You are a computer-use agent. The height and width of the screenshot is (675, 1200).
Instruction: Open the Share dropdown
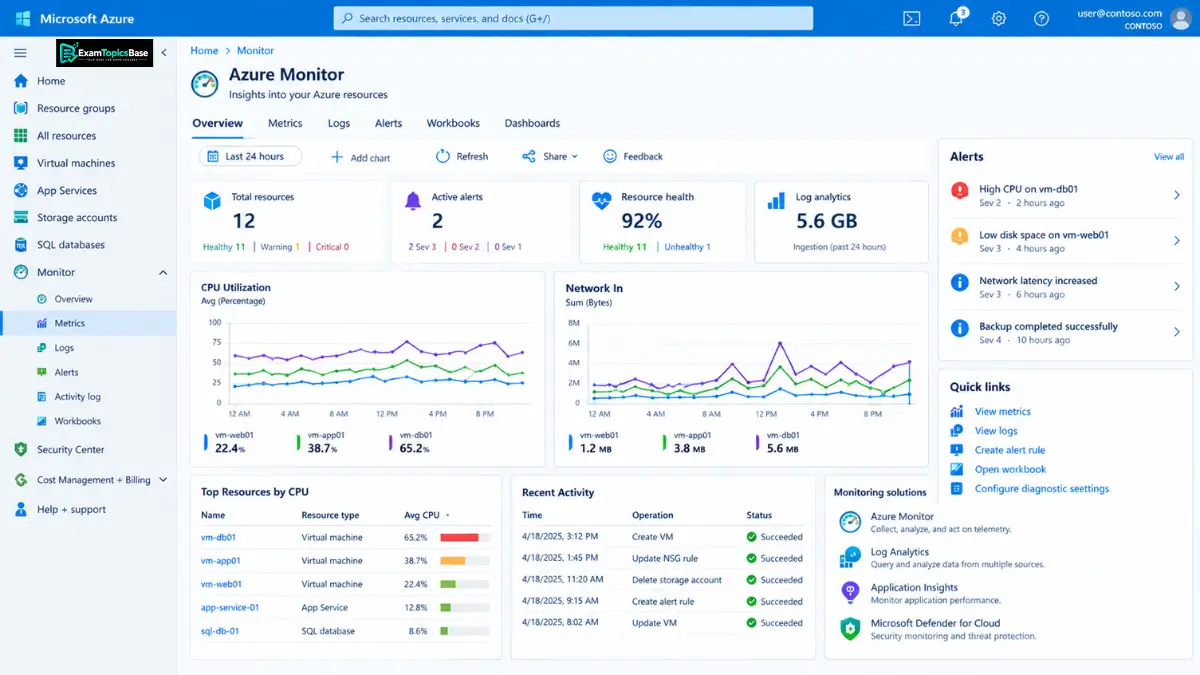[x=550, y=156]
